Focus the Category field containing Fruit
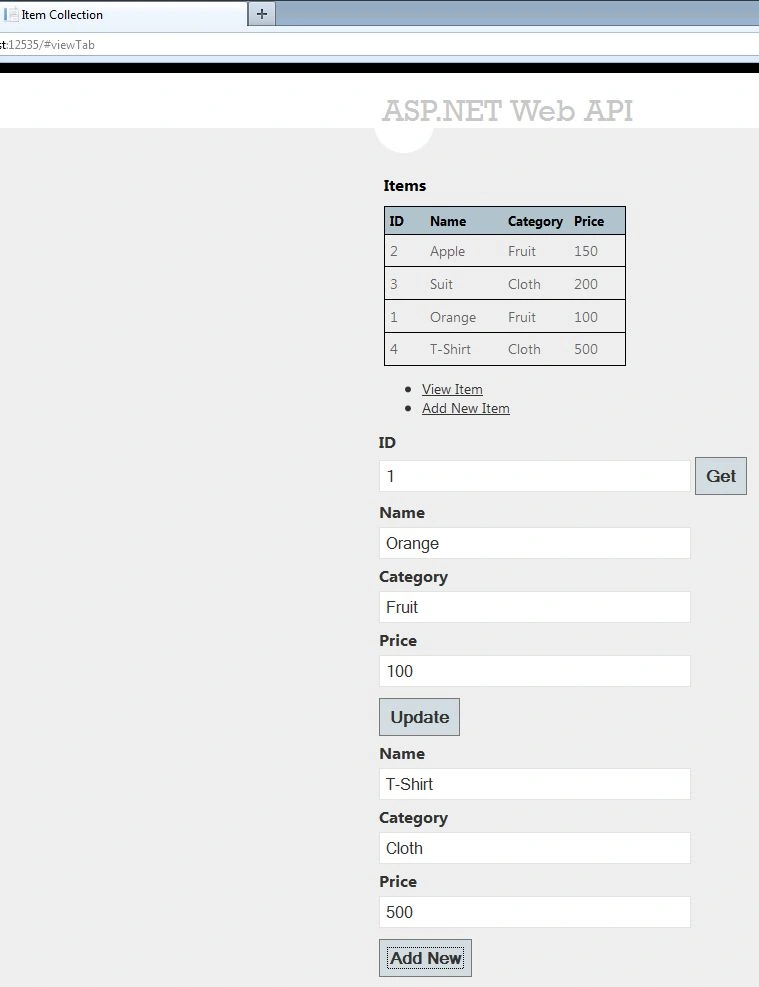 [534, 607]
